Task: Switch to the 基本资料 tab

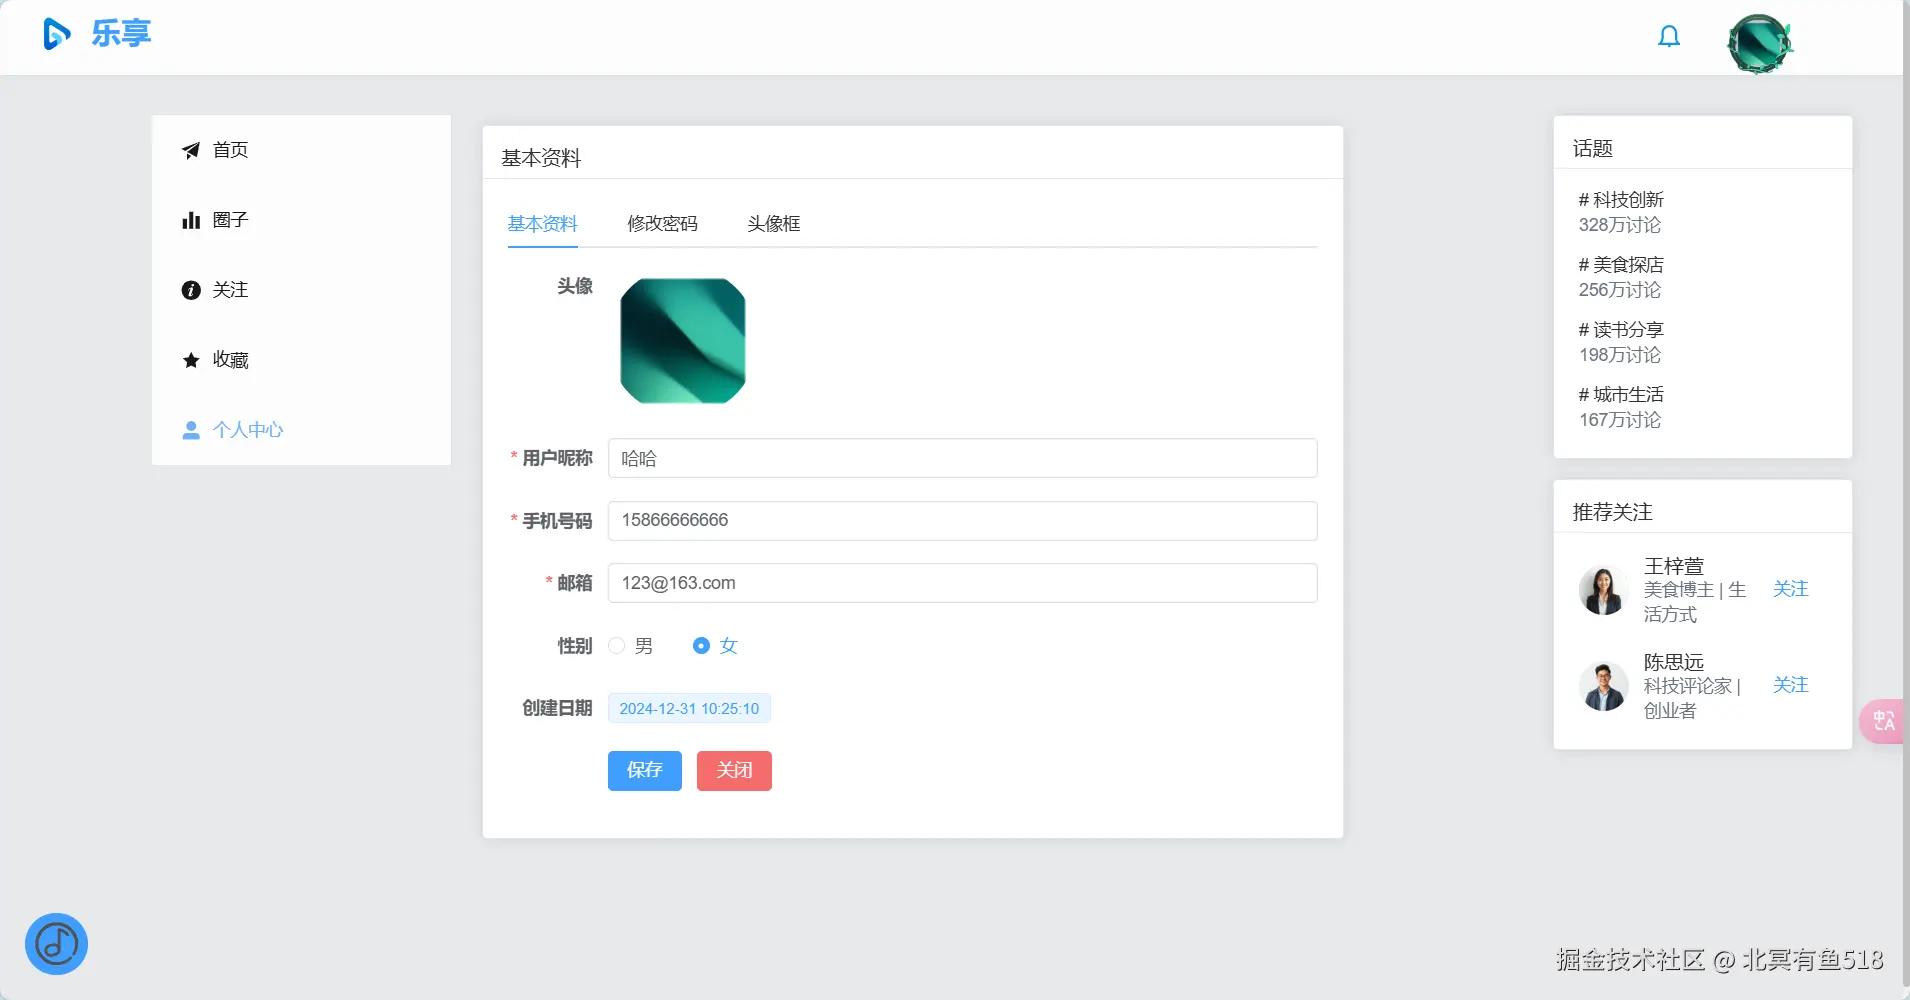Action: (543, 224)
